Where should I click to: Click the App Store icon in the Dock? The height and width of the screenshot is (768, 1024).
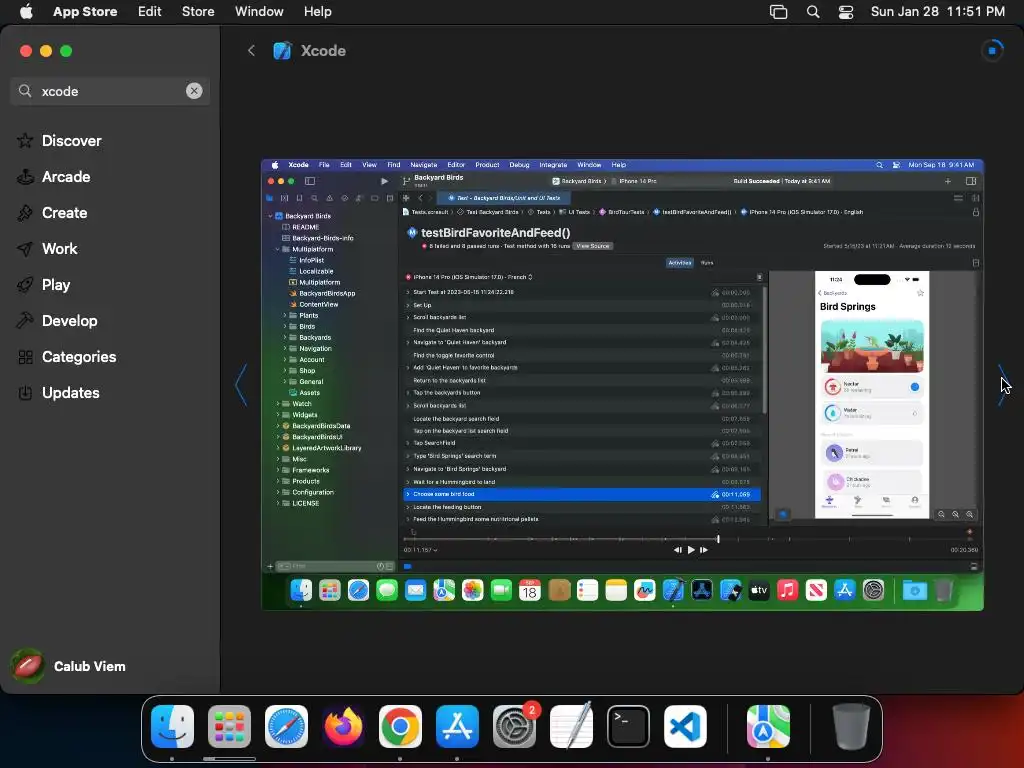tap(457, 726)
